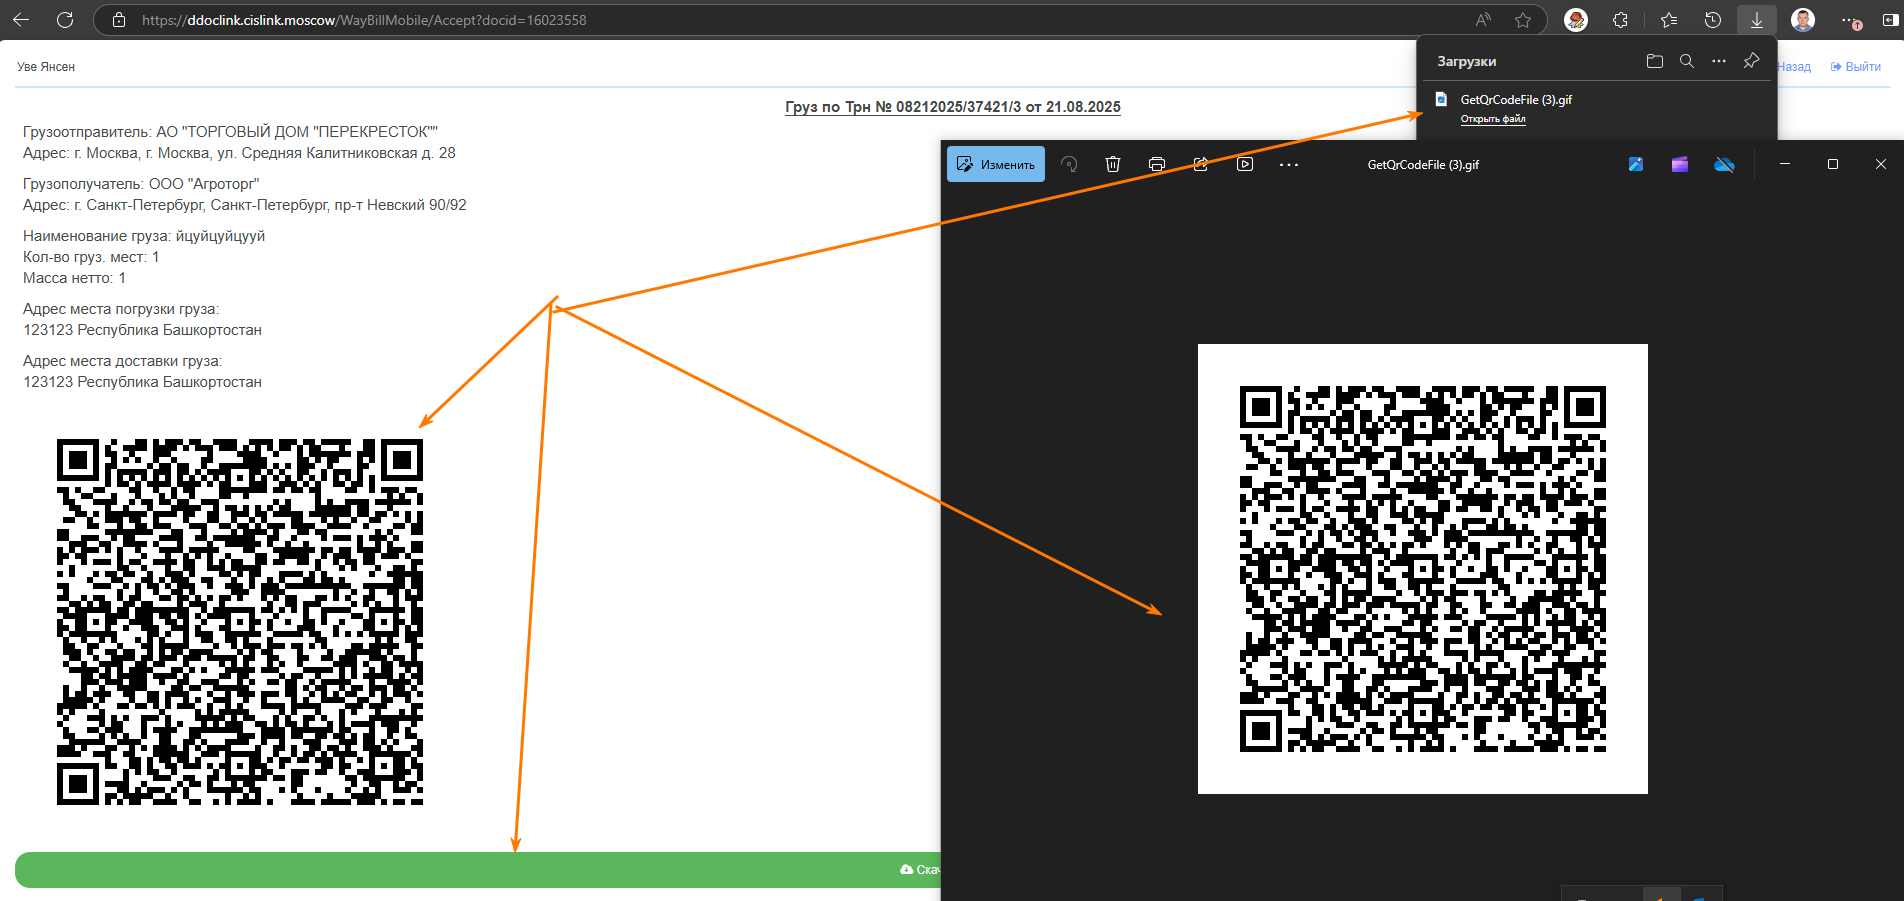
Task: Toggle the browser sidebar icon
Action: [x=1891, y=20]
